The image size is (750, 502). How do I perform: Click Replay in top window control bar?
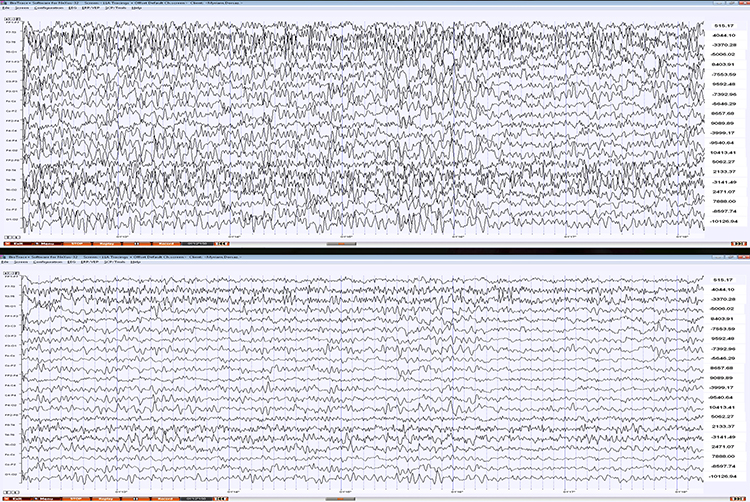(x=106, y=243)
